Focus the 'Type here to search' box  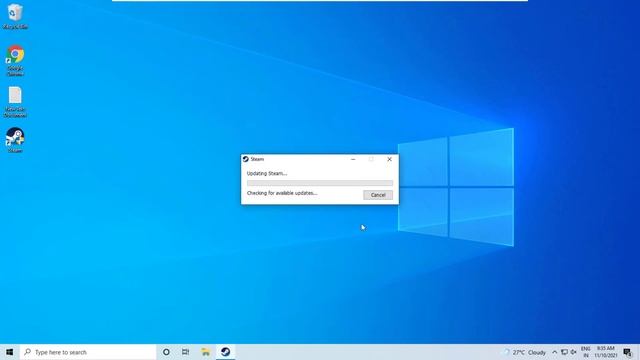point(88,352)
